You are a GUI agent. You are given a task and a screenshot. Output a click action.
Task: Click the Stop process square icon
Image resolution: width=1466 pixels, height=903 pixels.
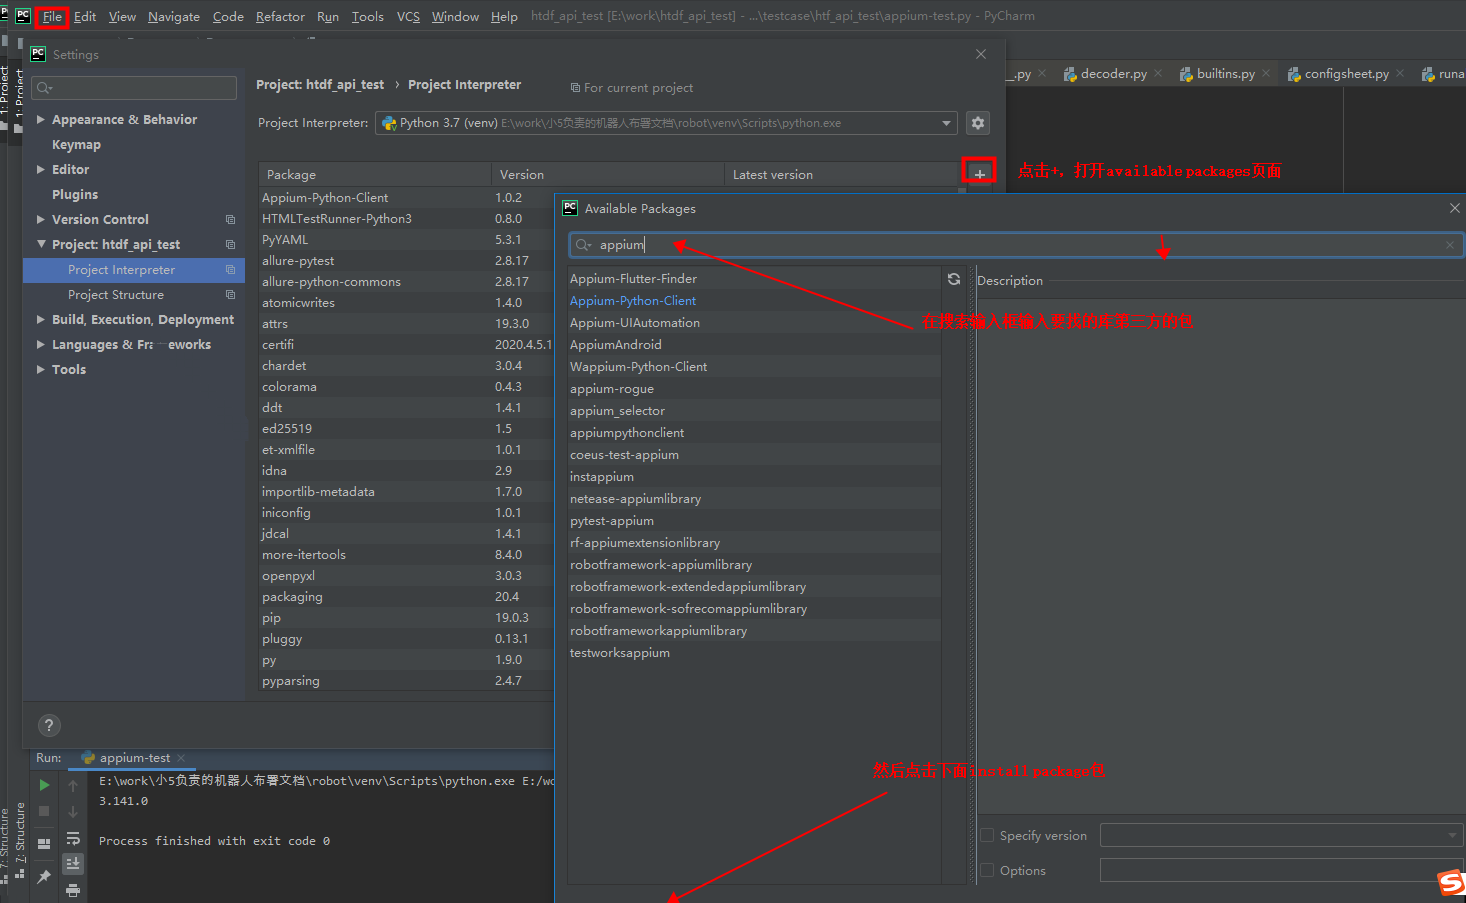[x=44, y=811]
